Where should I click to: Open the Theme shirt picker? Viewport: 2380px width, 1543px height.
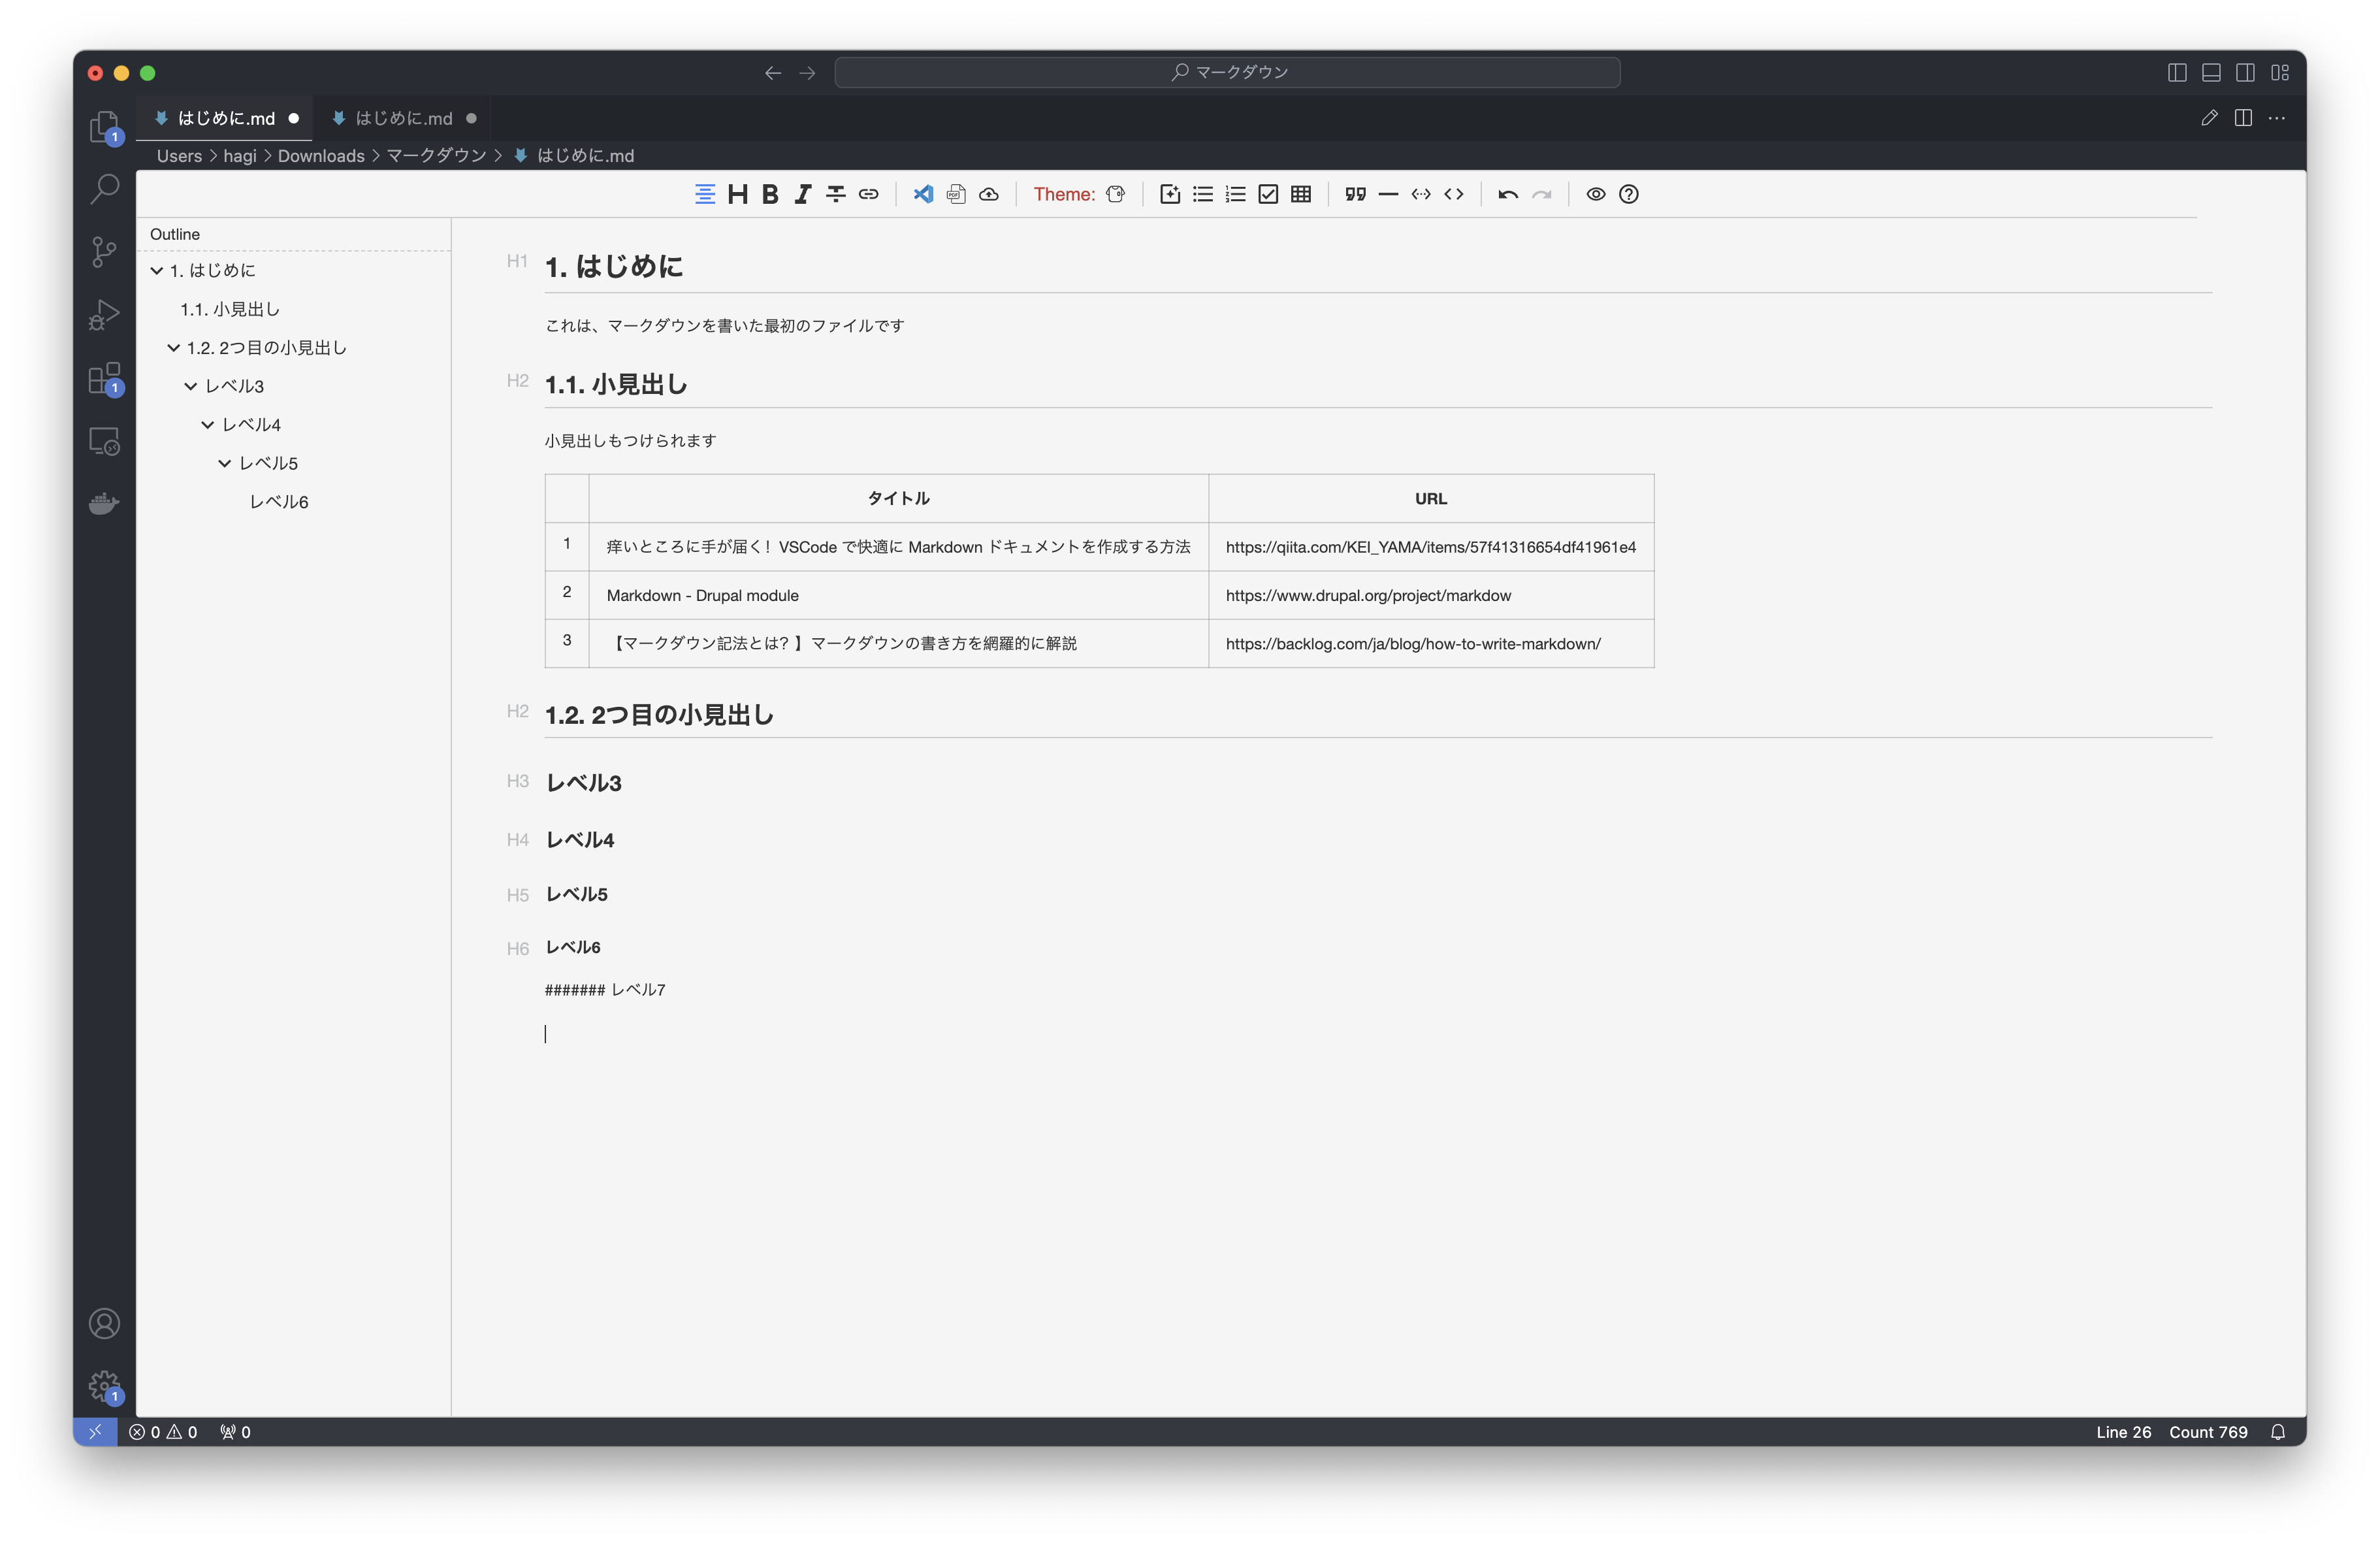(1116, 194)
